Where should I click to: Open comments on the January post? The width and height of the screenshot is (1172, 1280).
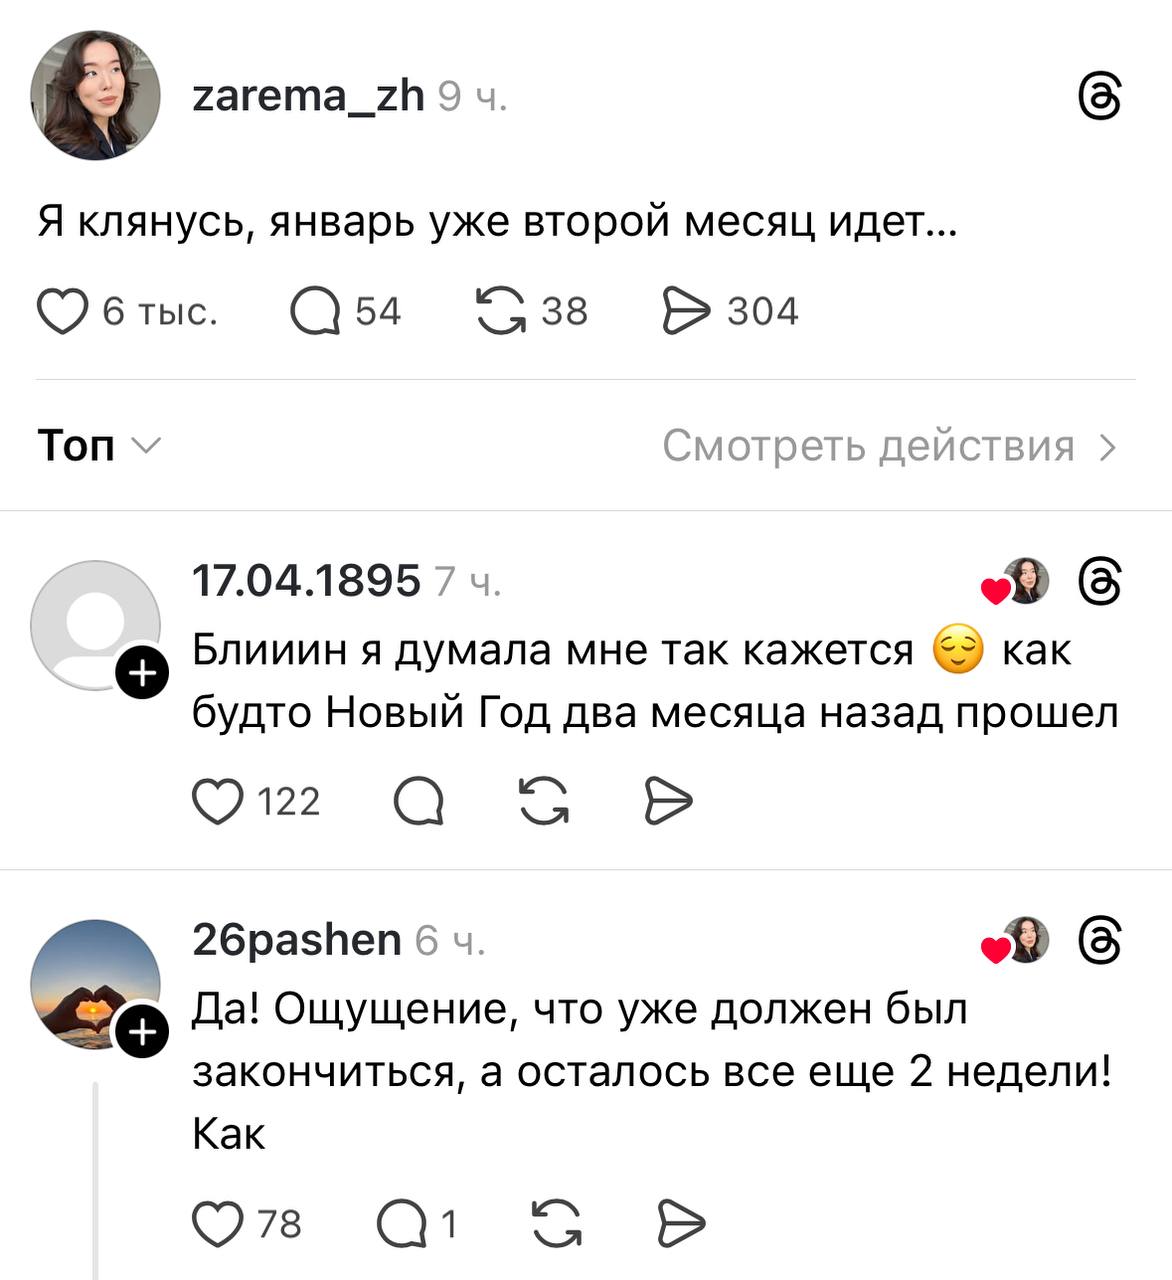pos(314,311)
